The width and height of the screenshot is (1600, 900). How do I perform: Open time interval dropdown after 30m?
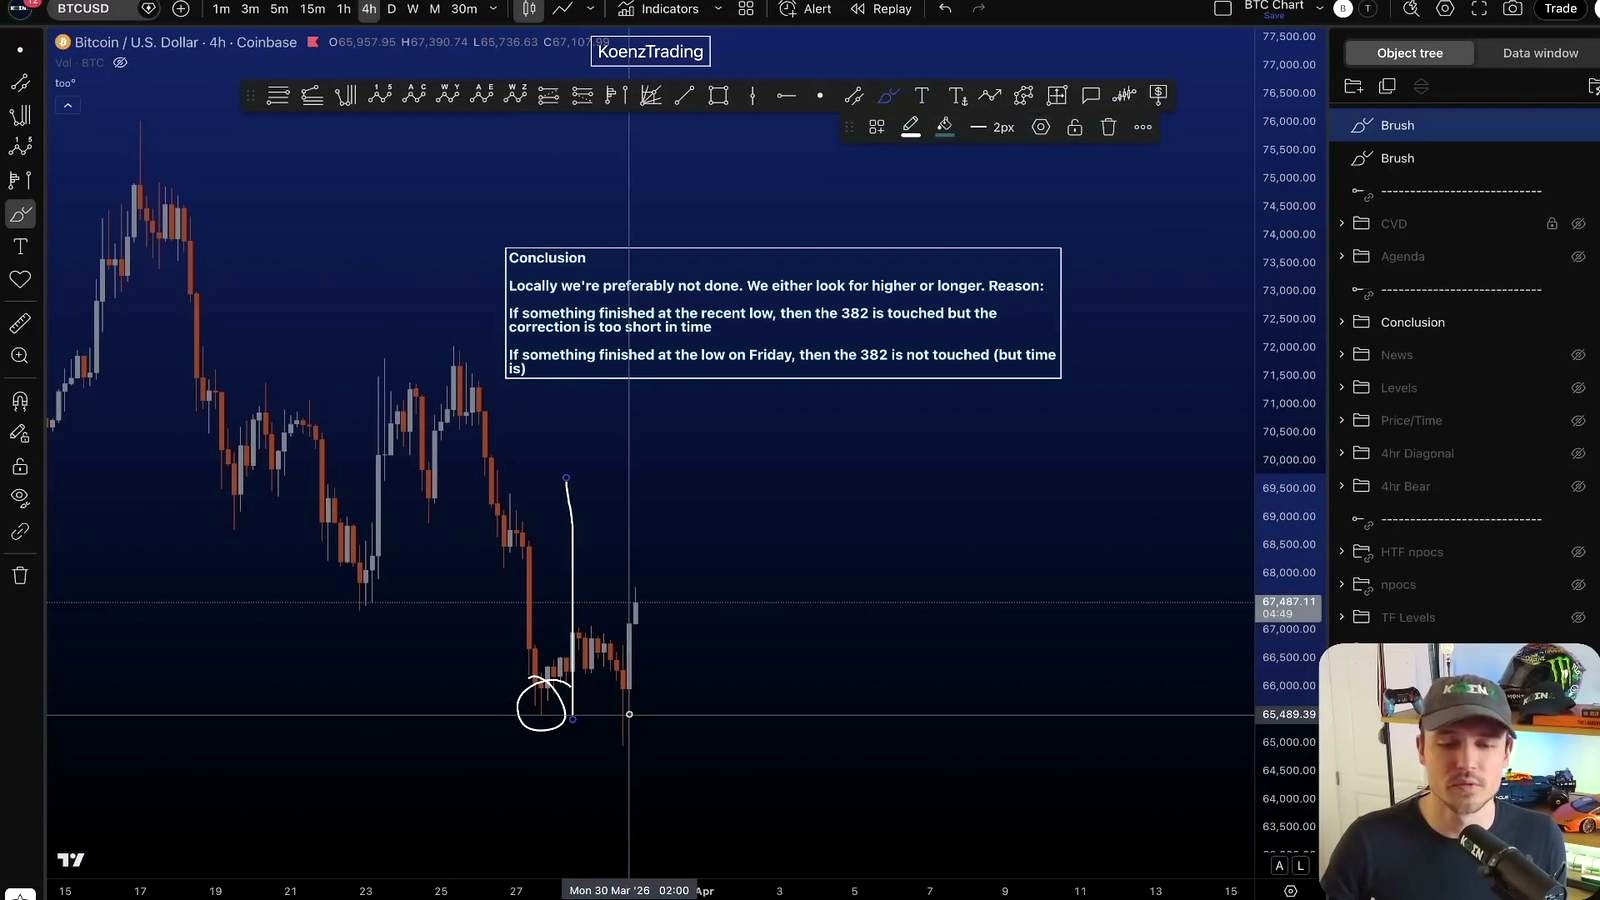(x=493, y=9)
